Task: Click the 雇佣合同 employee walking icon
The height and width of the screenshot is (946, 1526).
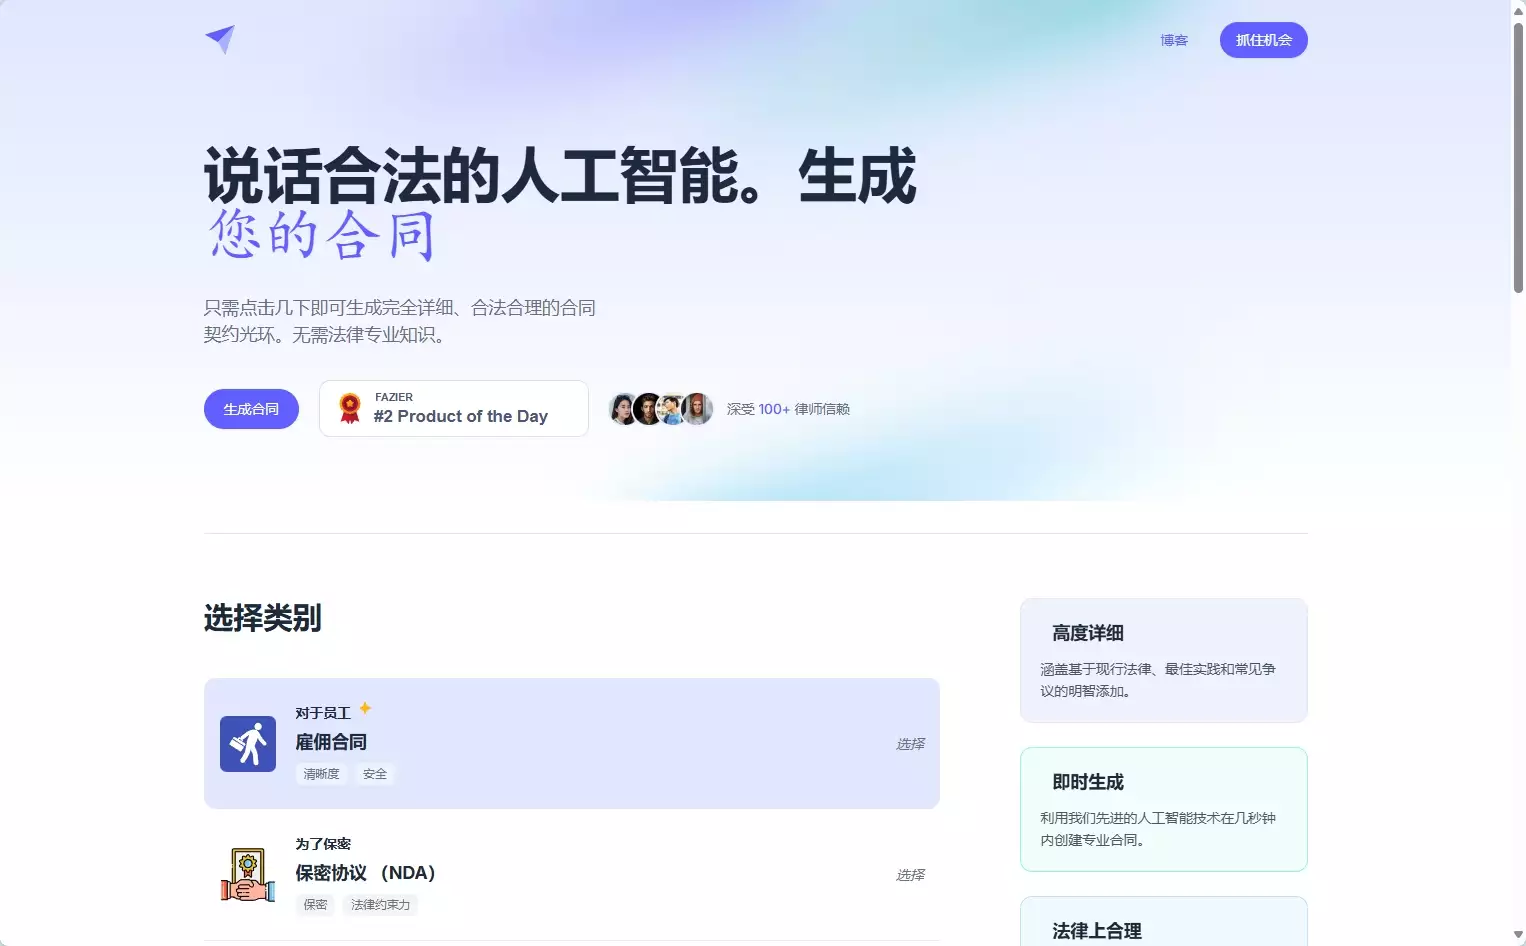Action: pyautogui.click(x=248, y=744)
